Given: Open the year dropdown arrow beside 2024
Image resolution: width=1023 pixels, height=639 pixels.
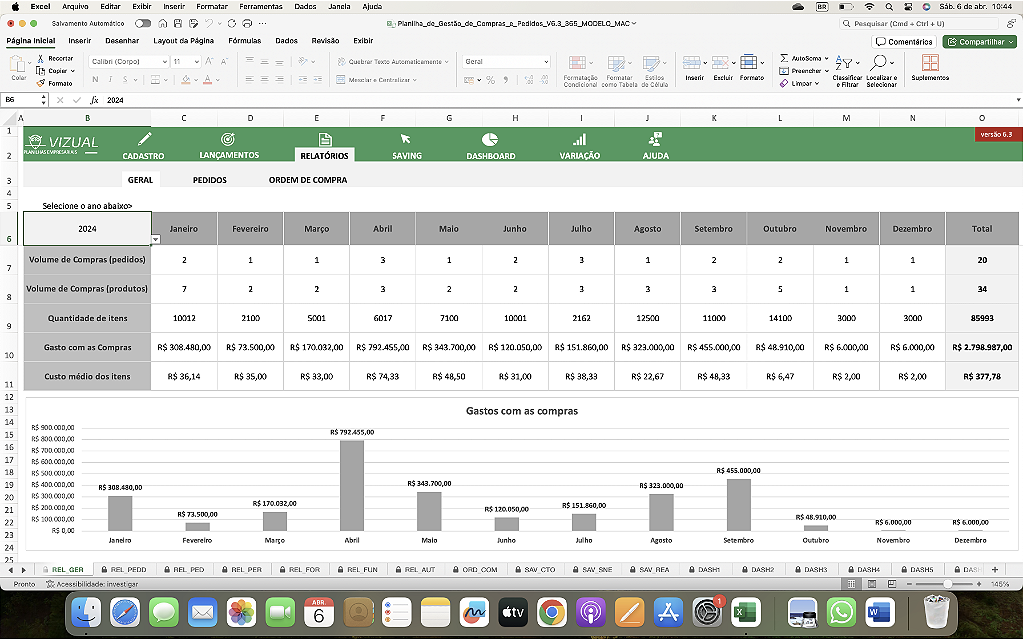Looking at the screenshot, I should point(155,240).
